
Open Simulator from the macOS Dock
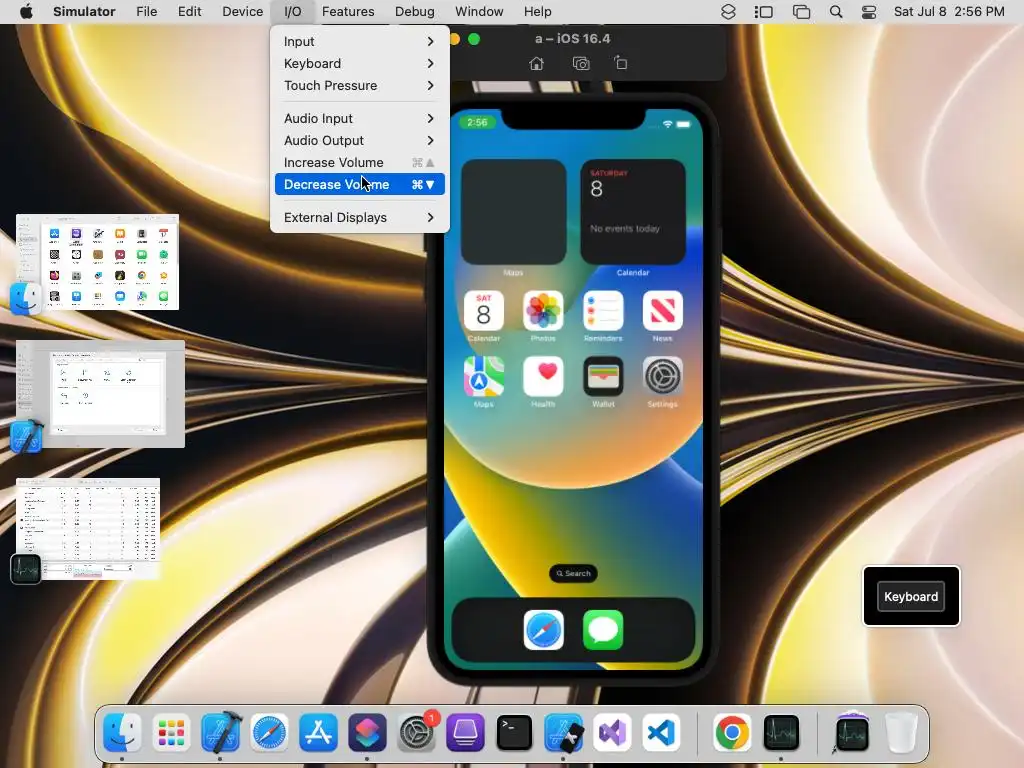pos(563,732)
